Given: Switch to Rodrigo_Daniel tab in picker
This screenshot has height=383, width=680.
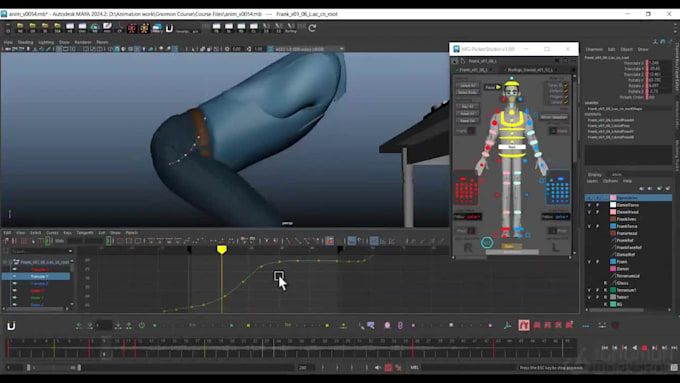Looking at the screenshot, I should tap(530, 70).
